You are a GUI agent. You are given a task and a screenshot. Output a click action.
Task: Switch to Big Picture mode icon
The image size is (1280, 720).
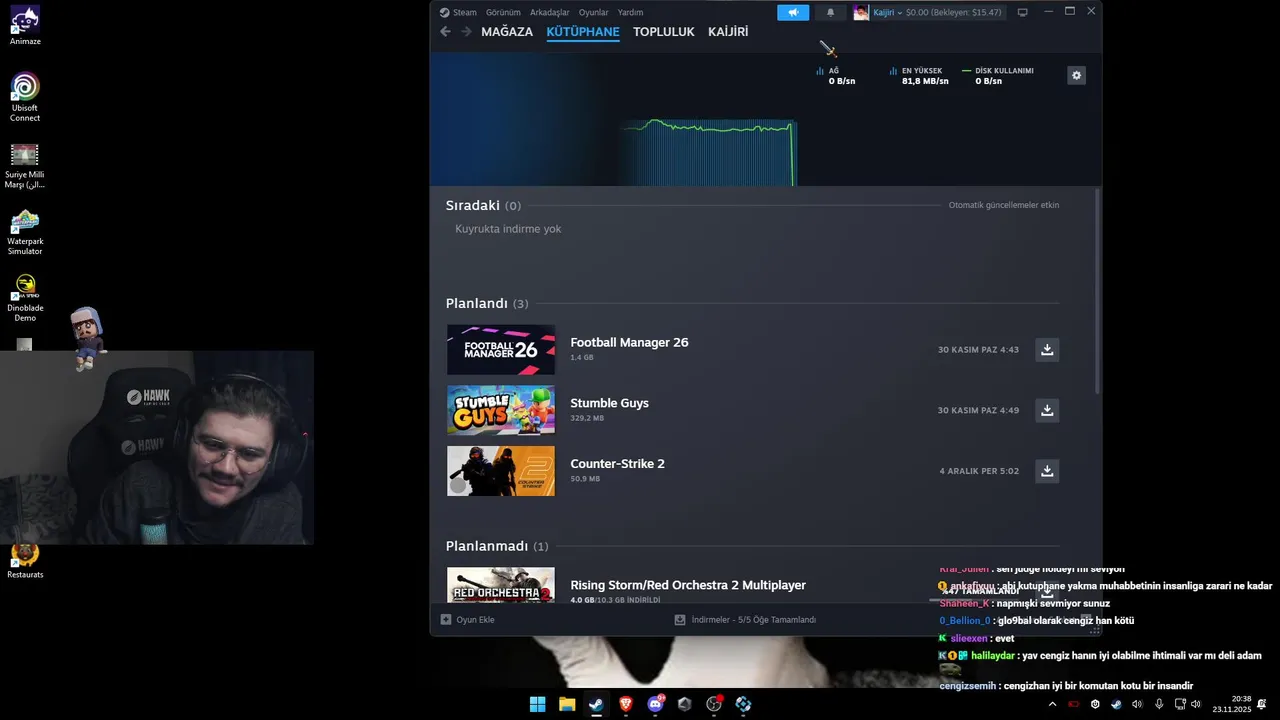1022,12
